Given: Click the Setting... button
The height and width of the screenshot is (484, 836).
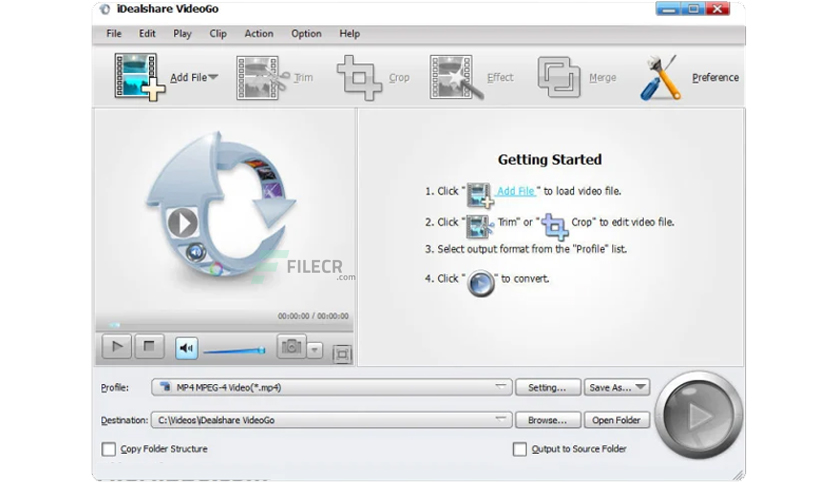Looking at the screenshot, I should coord(548,387).
